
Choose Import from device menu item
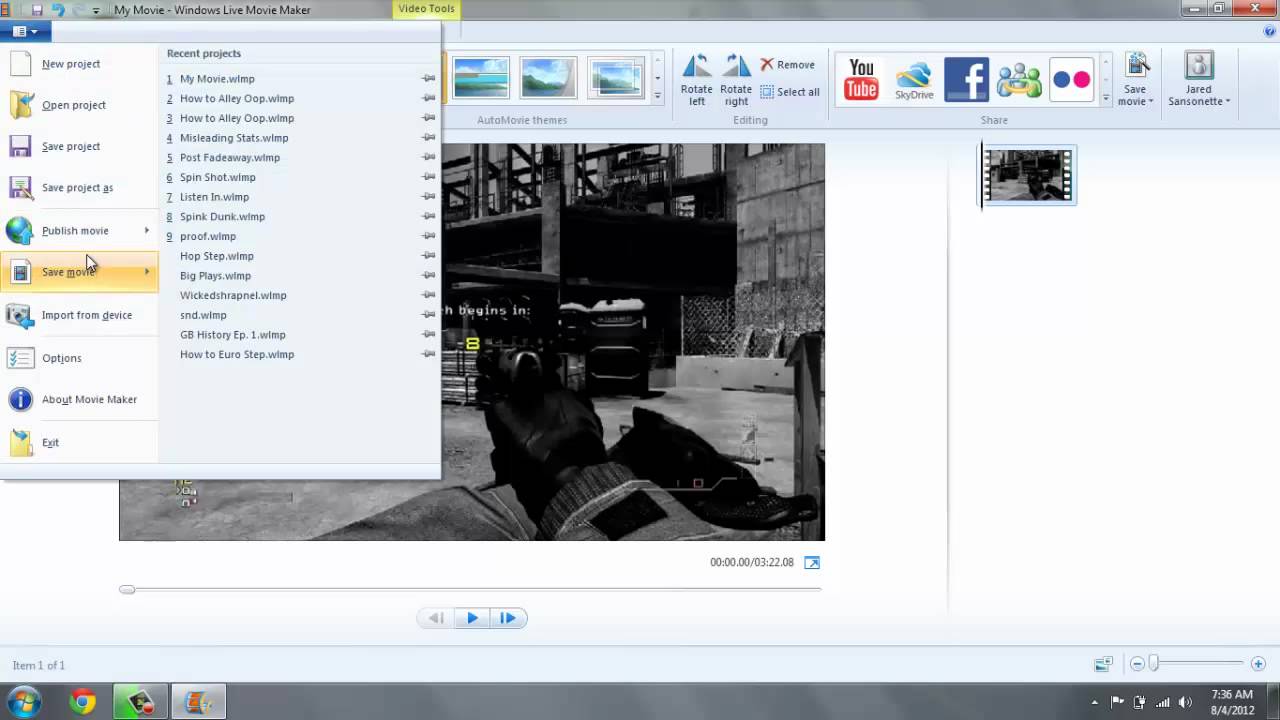click(x=86, y=315)
